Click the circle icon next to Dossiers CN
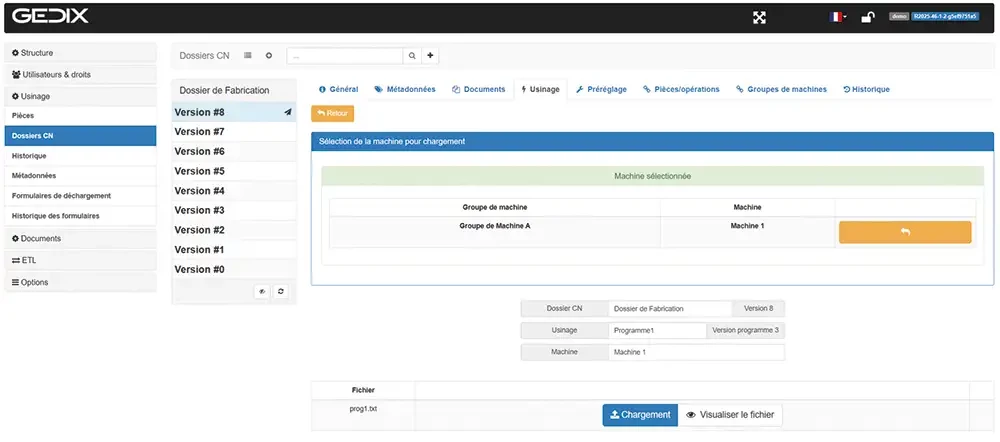Screen dimensions: 1000x442 (268, 55)
